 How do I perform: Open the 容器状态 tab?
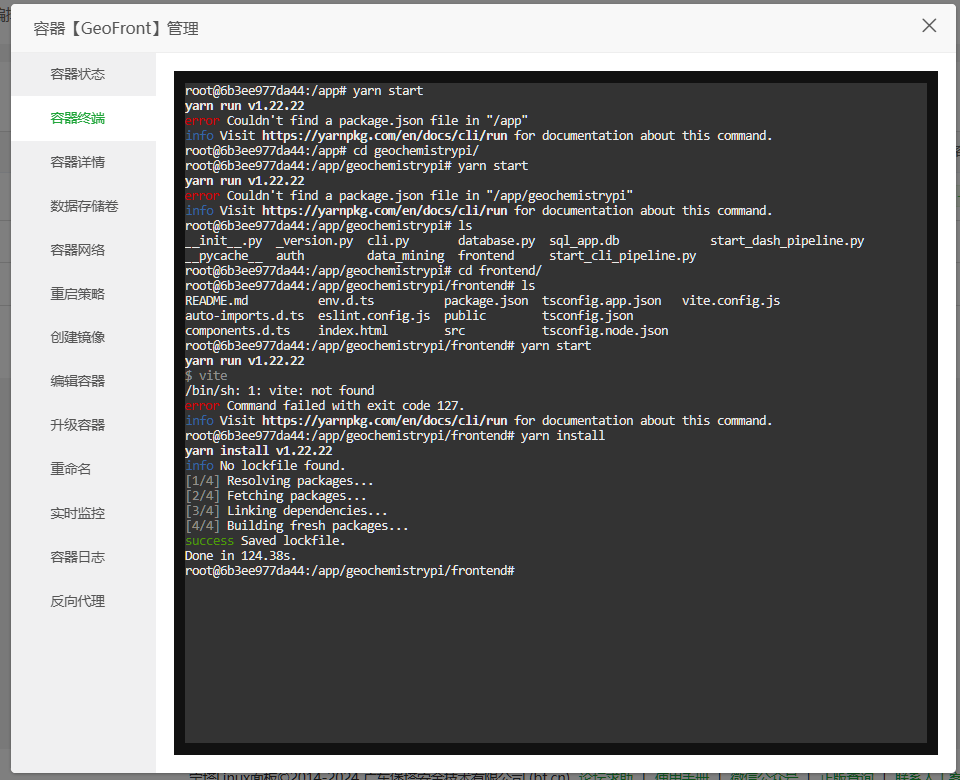click(x=83, y=74)
